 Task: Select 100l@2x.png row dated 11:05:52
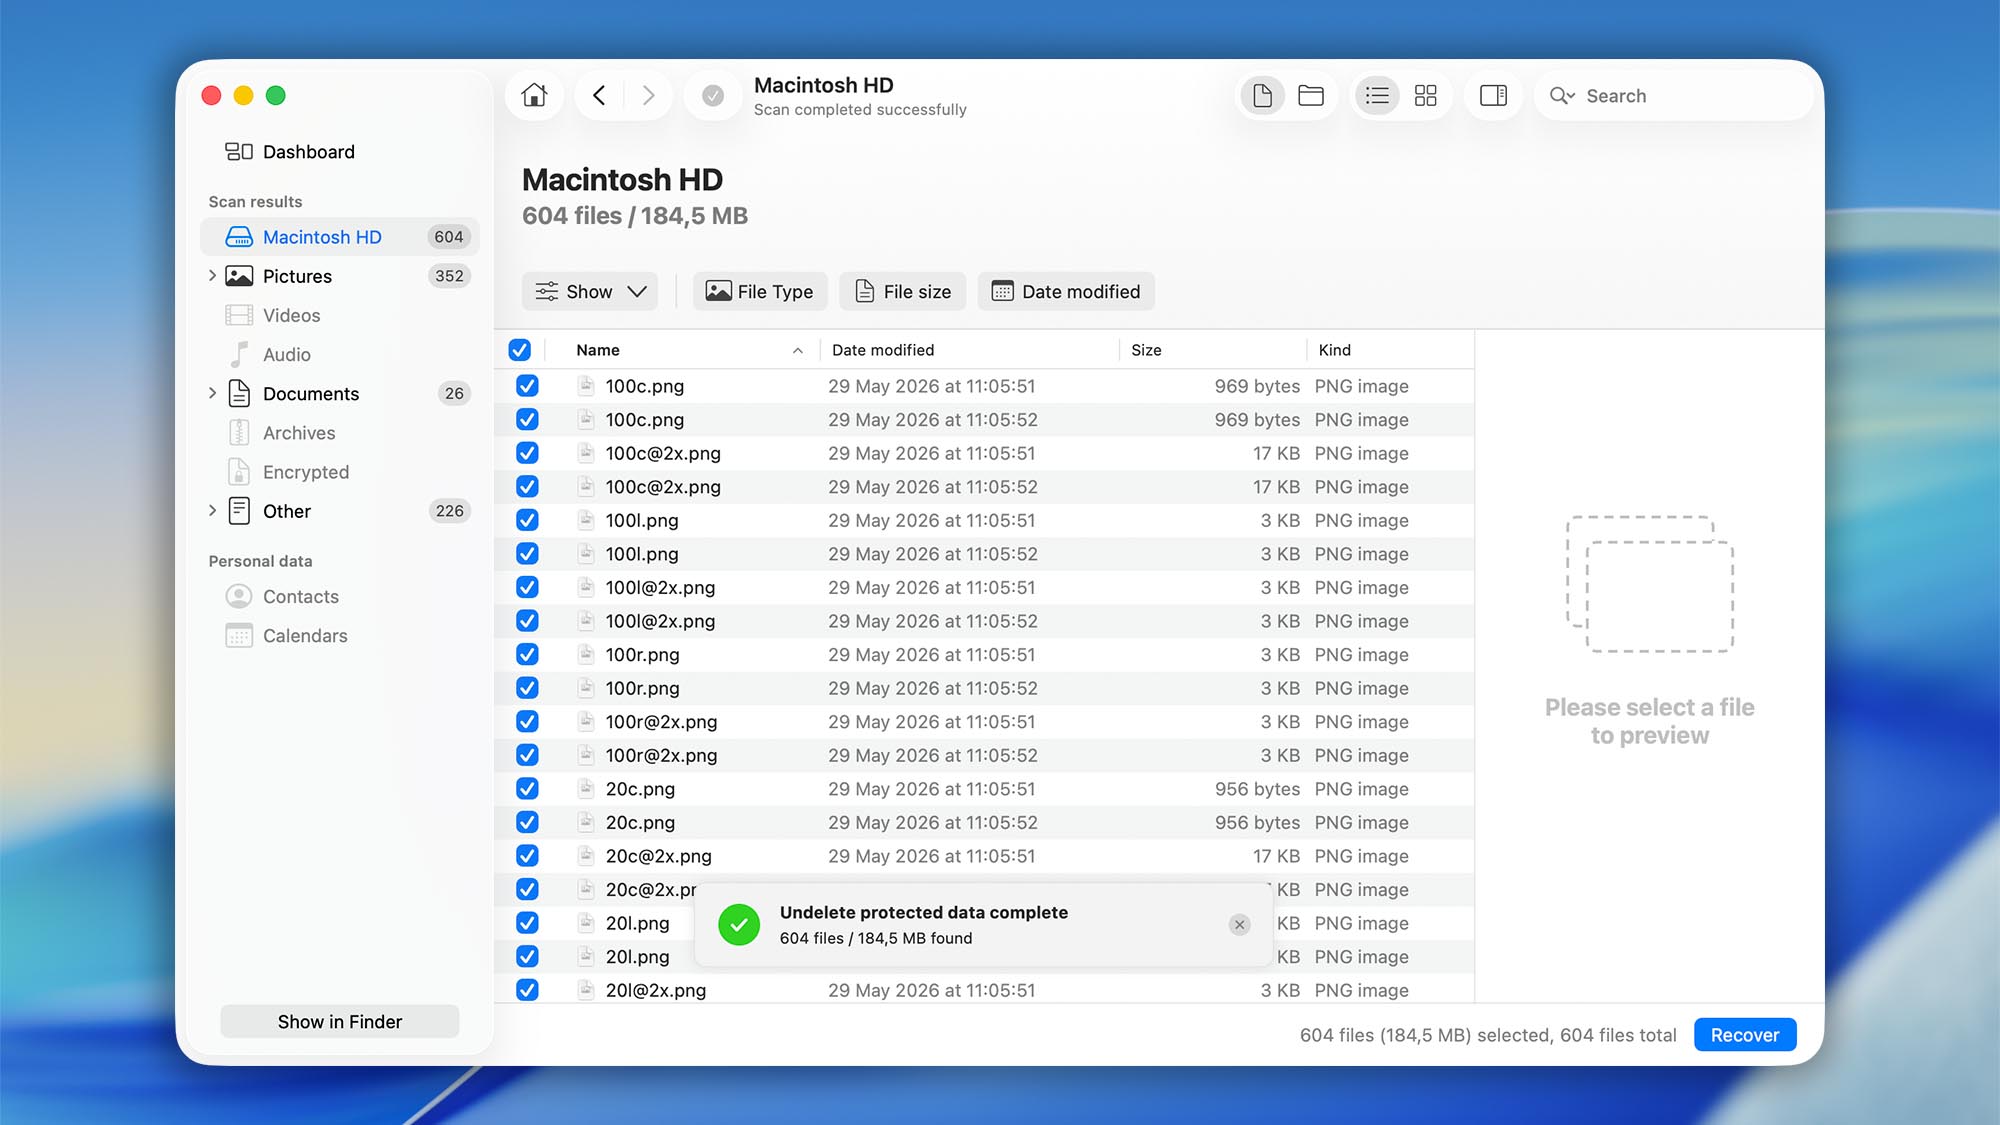[x=985, y=621]
